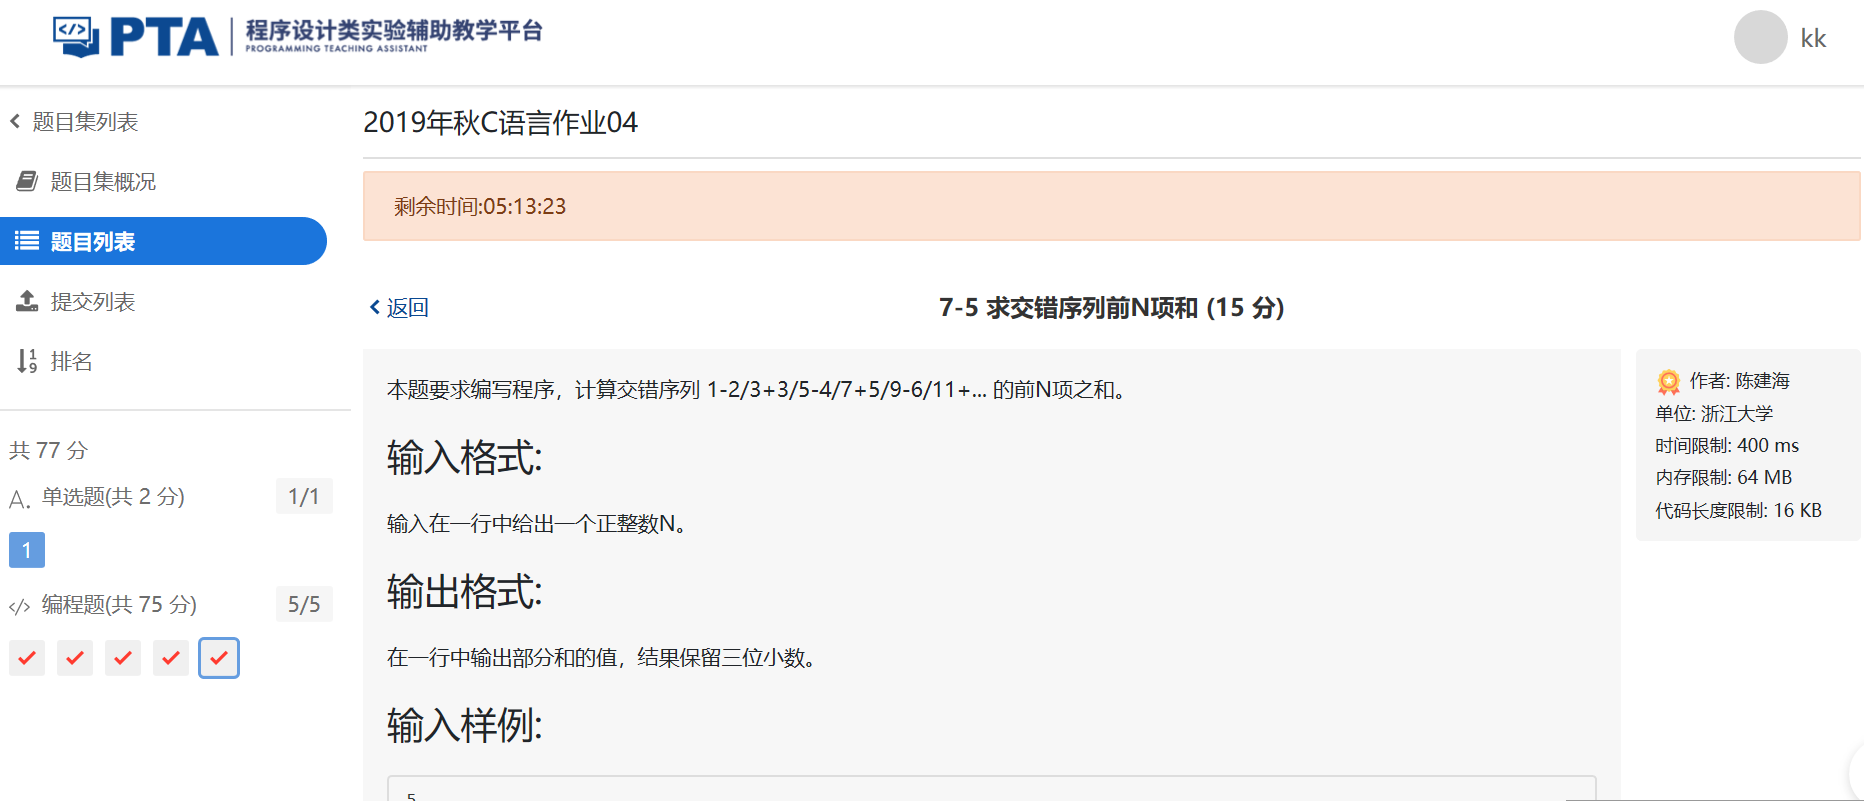Open single-choice question number 1
Image resolution: width=1864 pixels, height=801 pixels.
(27, 550)
